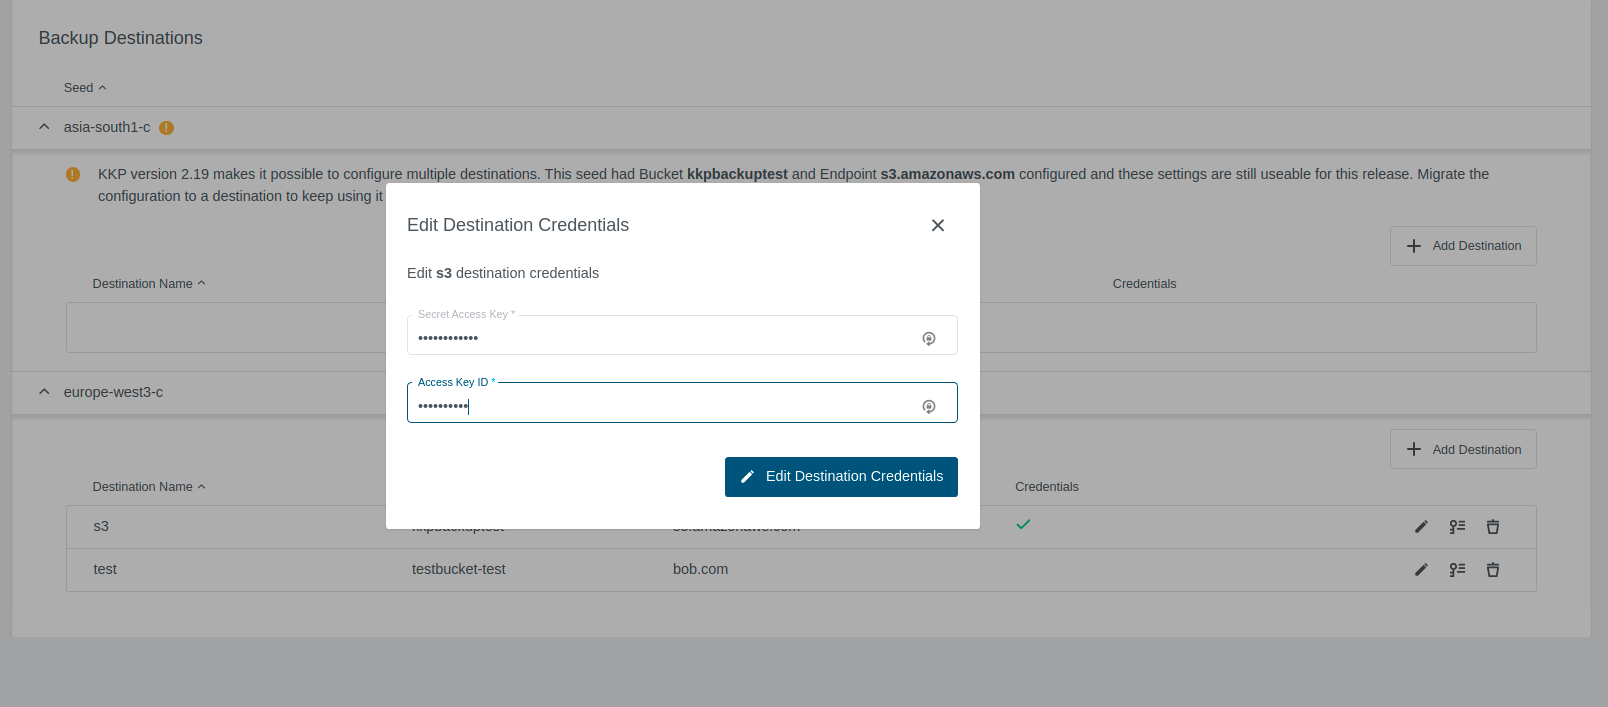Close the Edit Destination Credentials dialog
1608x707 pixels.
(x=937, y=226)
